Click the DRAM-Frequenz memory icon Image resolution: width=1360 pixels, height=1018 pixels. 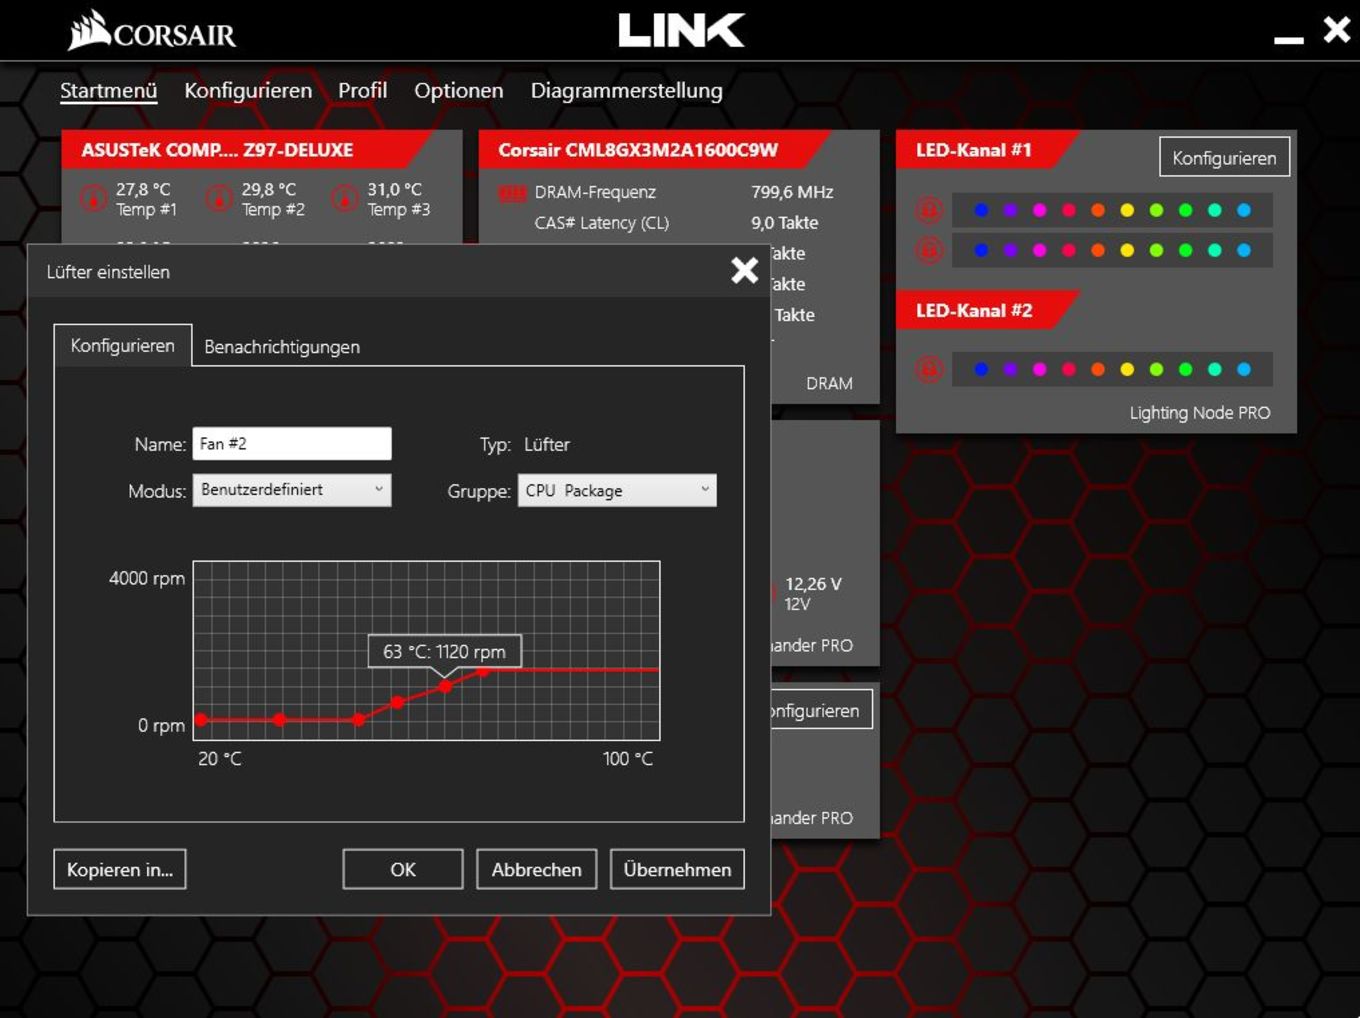[512, 193]
